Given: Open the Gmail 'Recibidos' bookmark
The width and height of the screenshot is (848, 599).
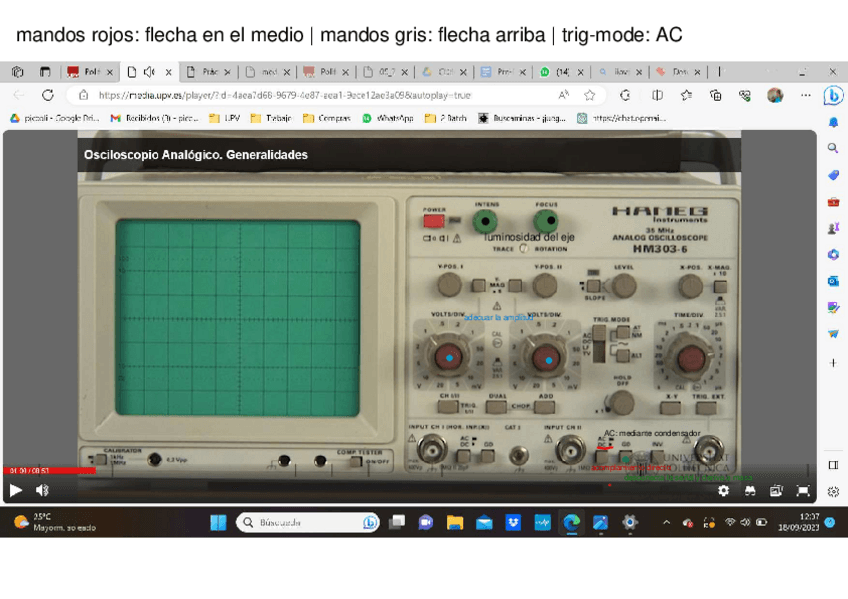Looking at the screenshot, I should [x=155, y=118].
